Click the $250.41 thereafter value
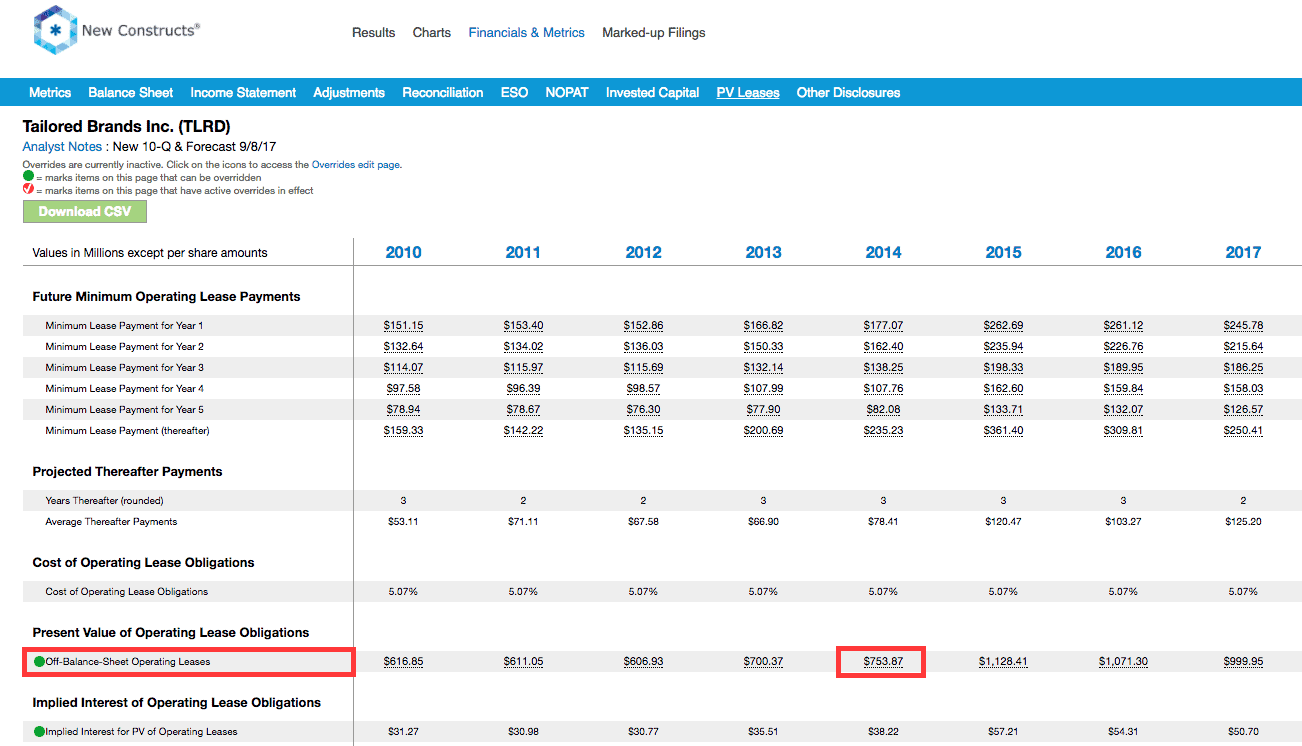 pos(1244,431)
